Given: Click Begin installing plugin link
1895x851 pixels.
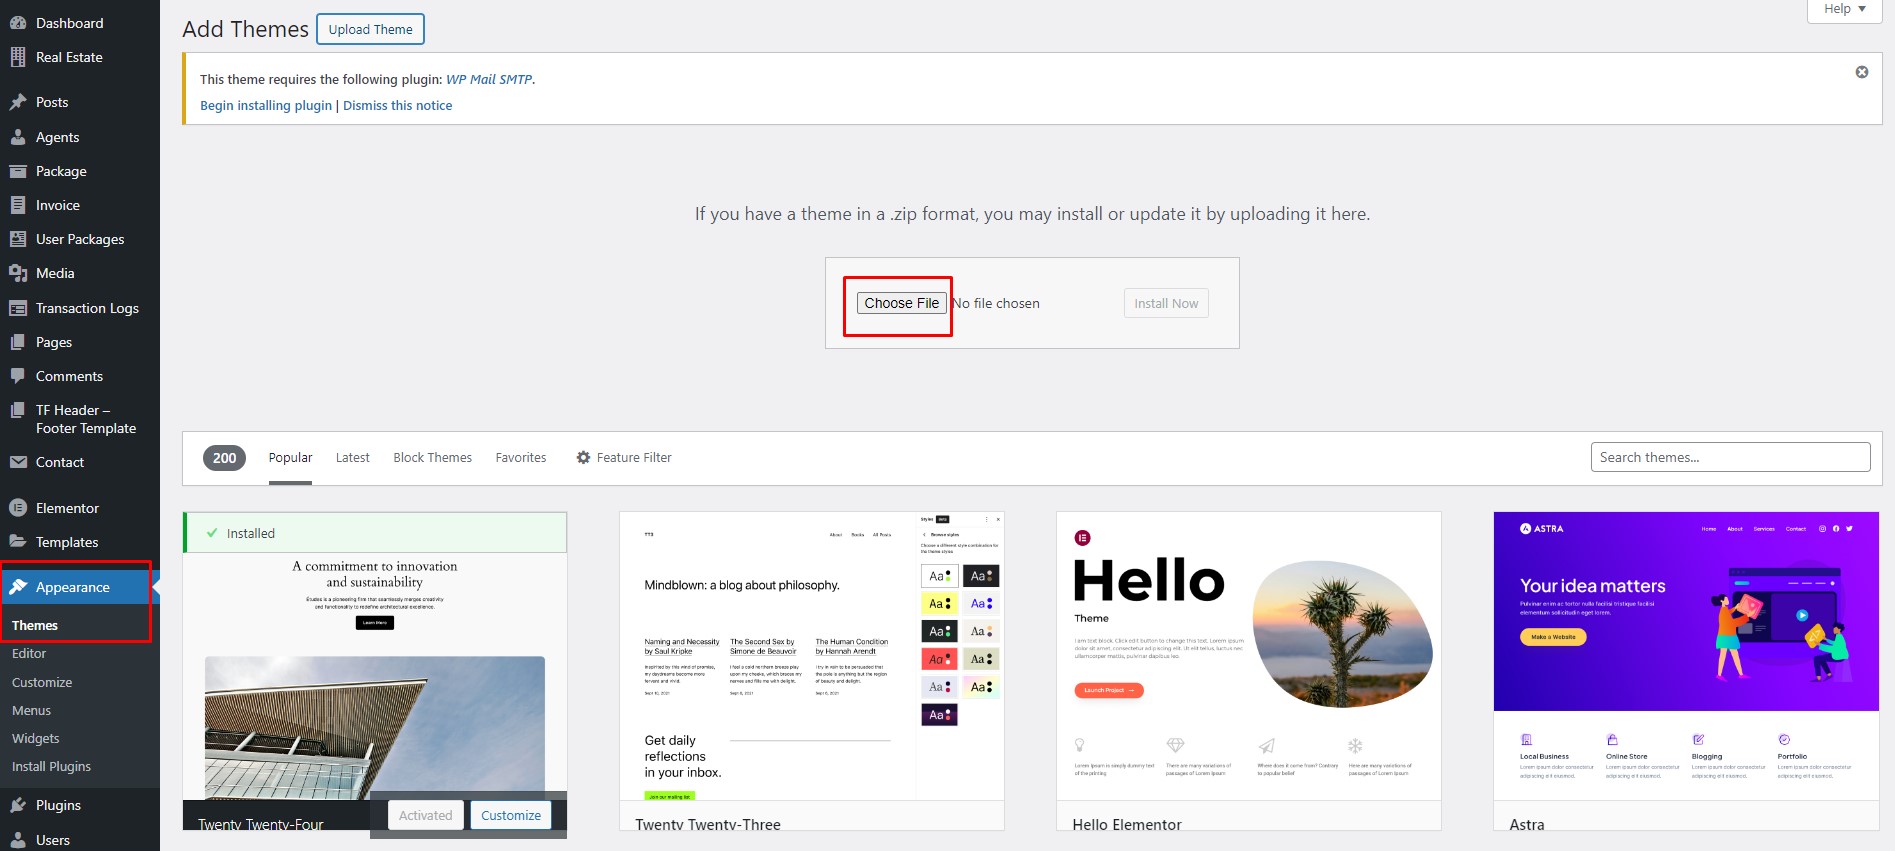Looking at the screenshot, I should coord(266,105).
